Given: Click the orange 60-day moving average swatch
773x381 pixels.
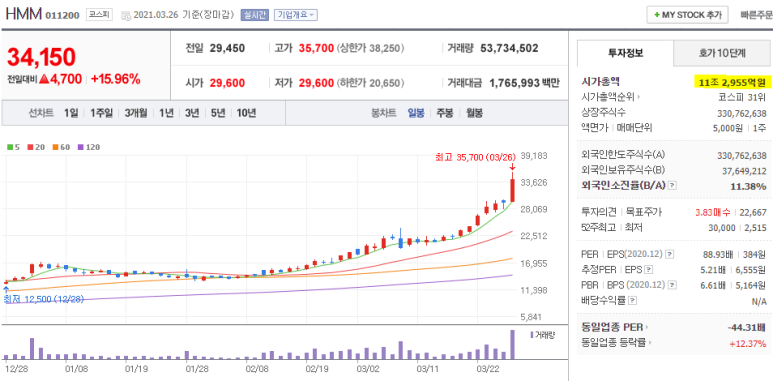Looking at the screenshot, I should click(55, 147).
